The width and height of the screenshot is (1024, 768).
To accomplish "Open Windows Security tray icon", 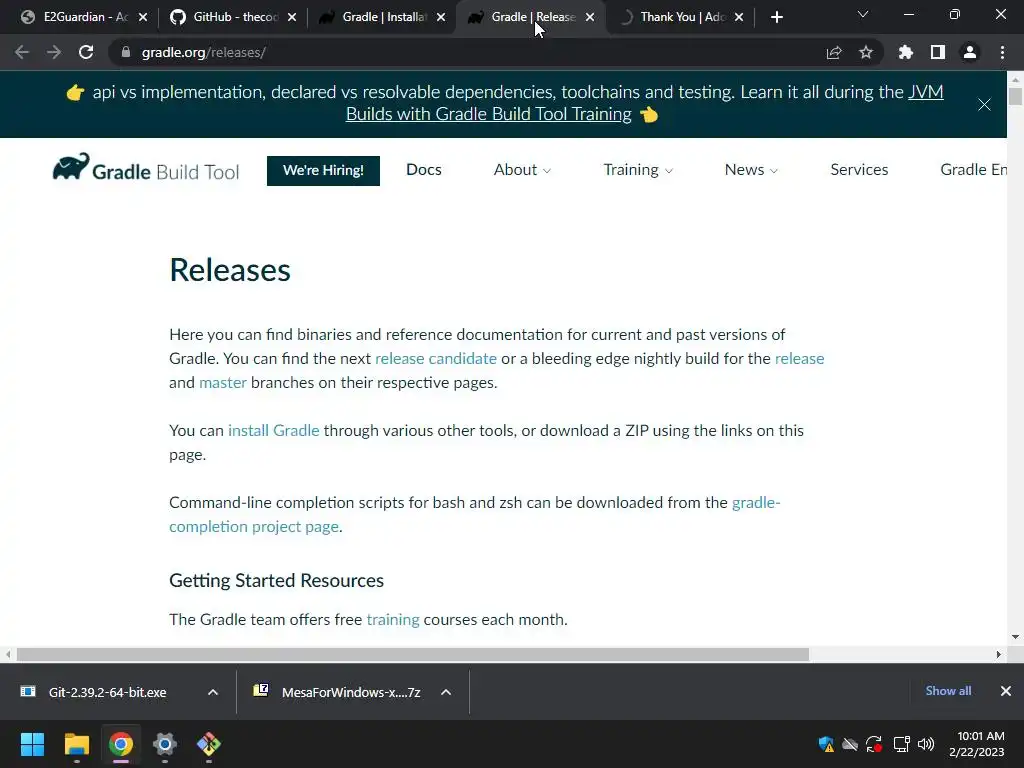I will pos(825,744).
